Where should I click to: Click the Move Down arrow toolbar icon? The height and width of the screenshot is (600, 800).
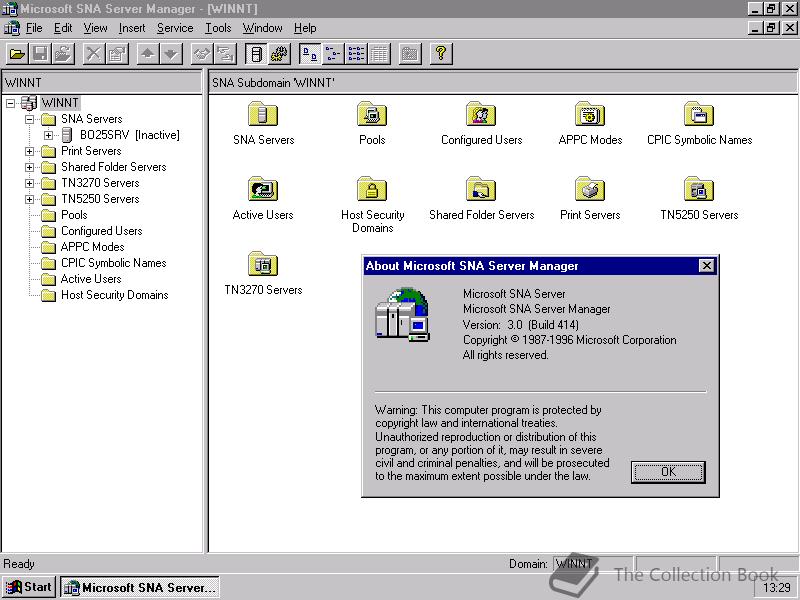(171, 54)
